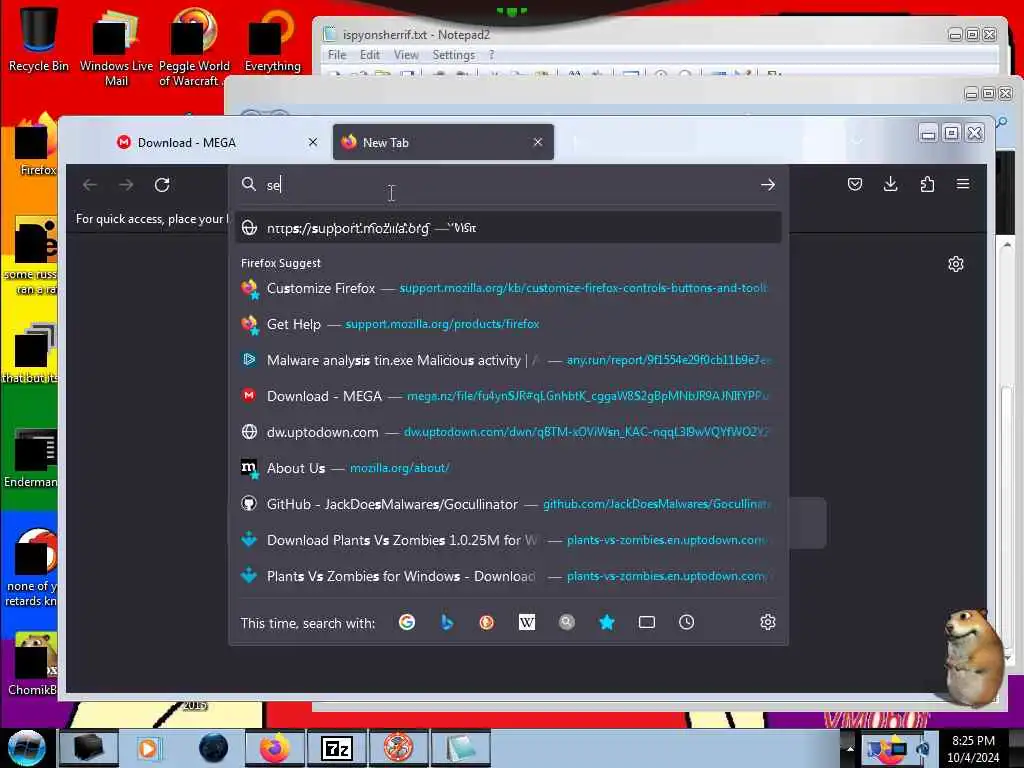Search bookmarks with the star icon

pos(607,622)
